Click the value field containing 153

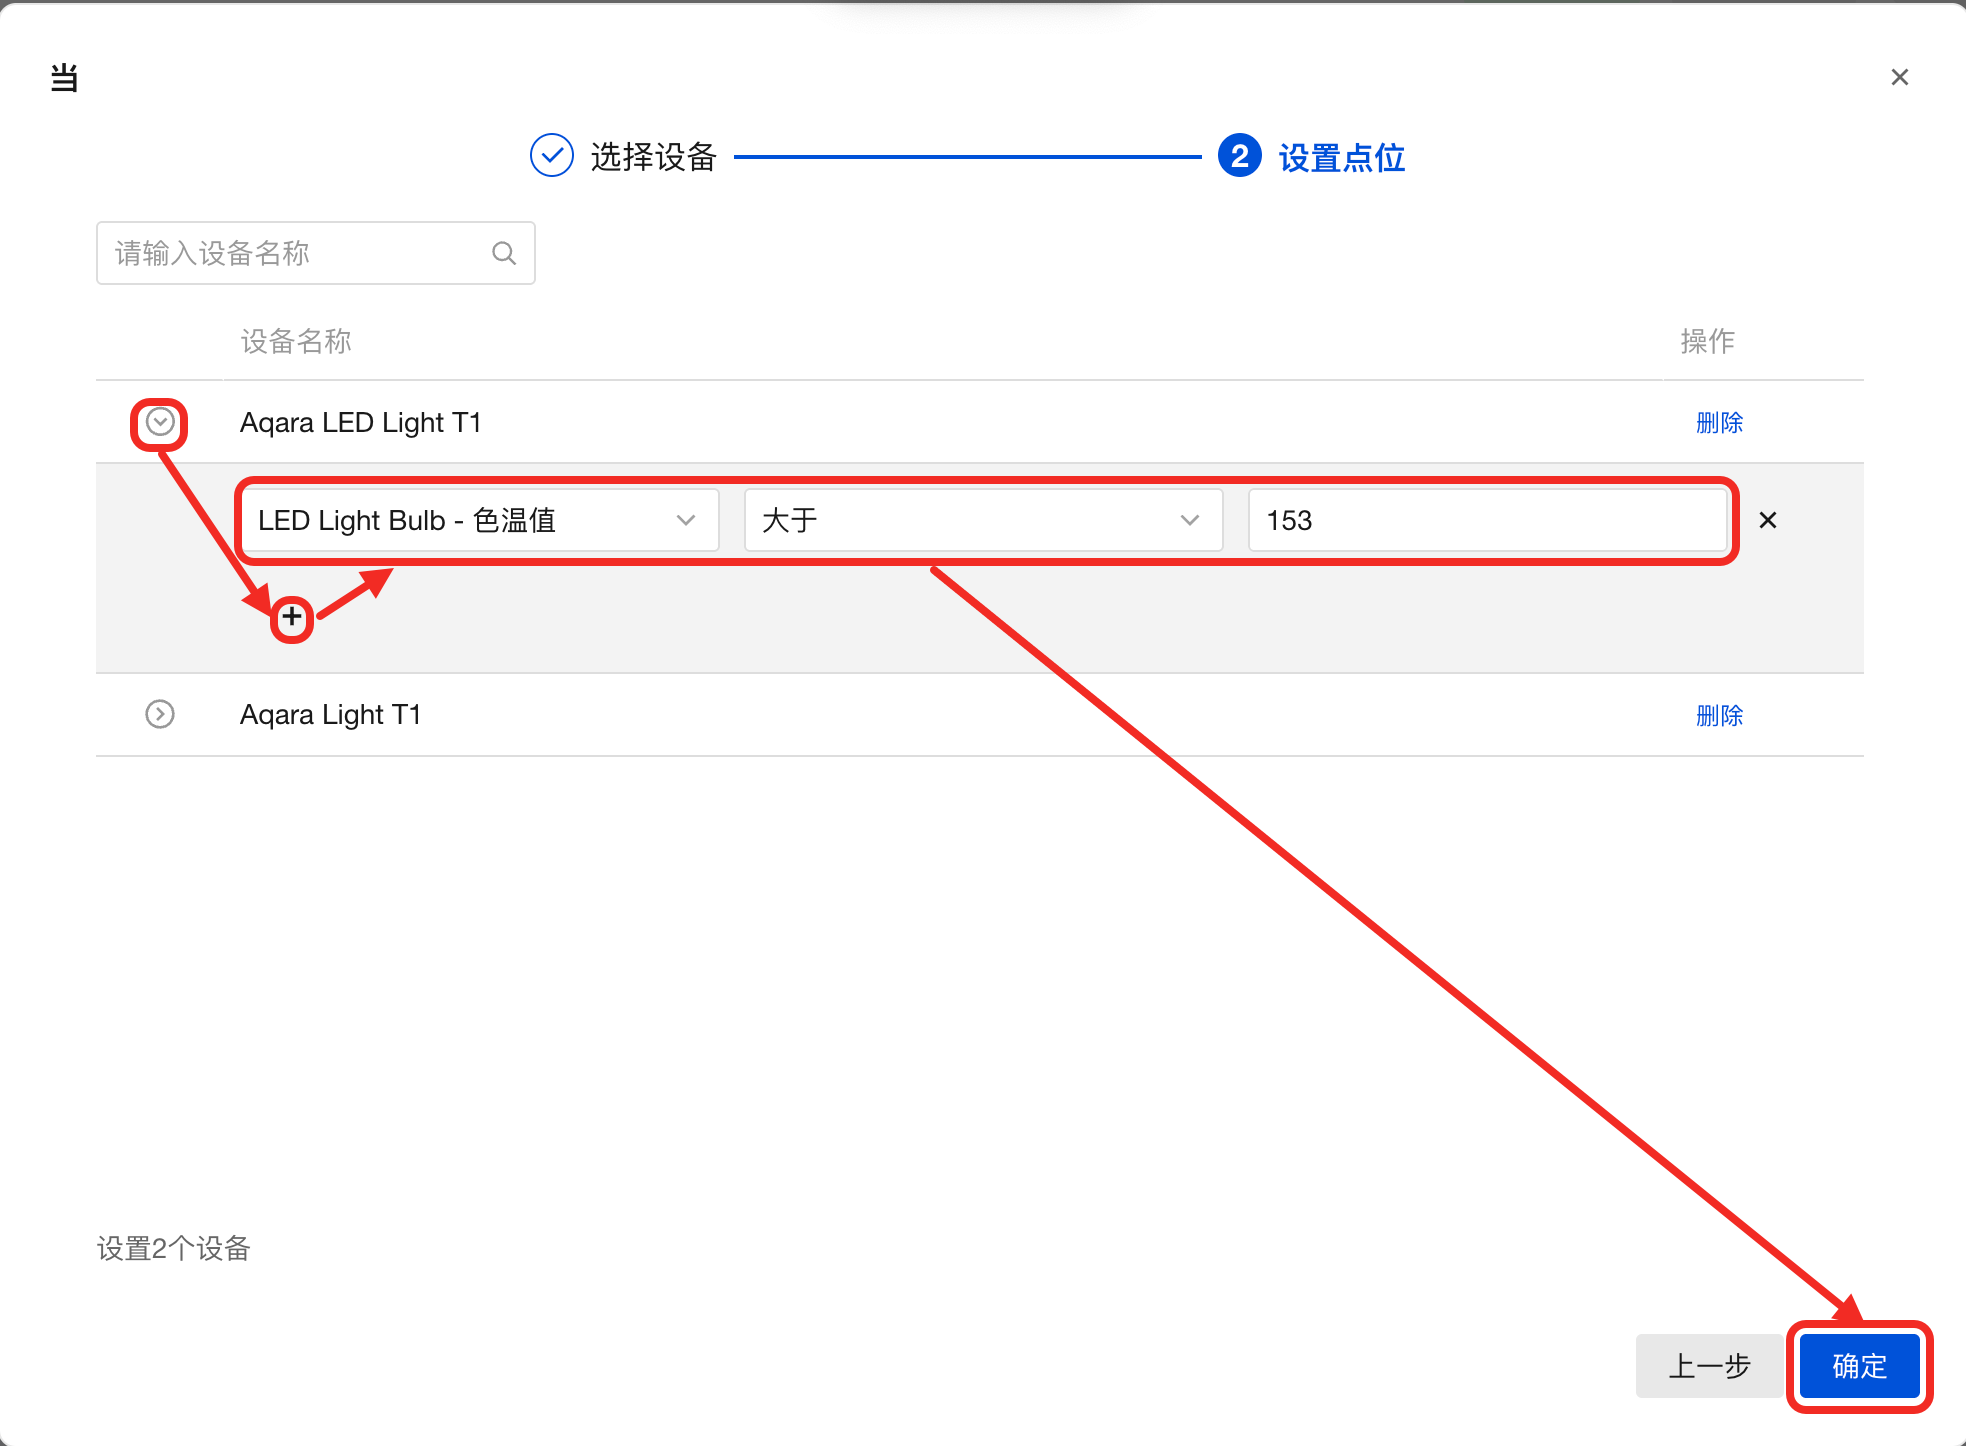[x=1487, y=520]
